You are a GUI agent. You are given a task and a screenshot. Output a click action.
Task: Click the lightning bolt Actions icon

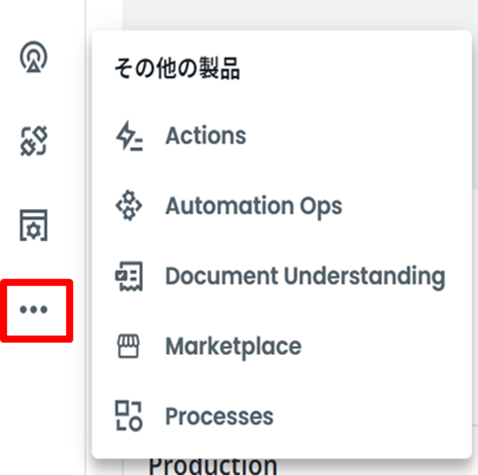(x=129, y=136)
